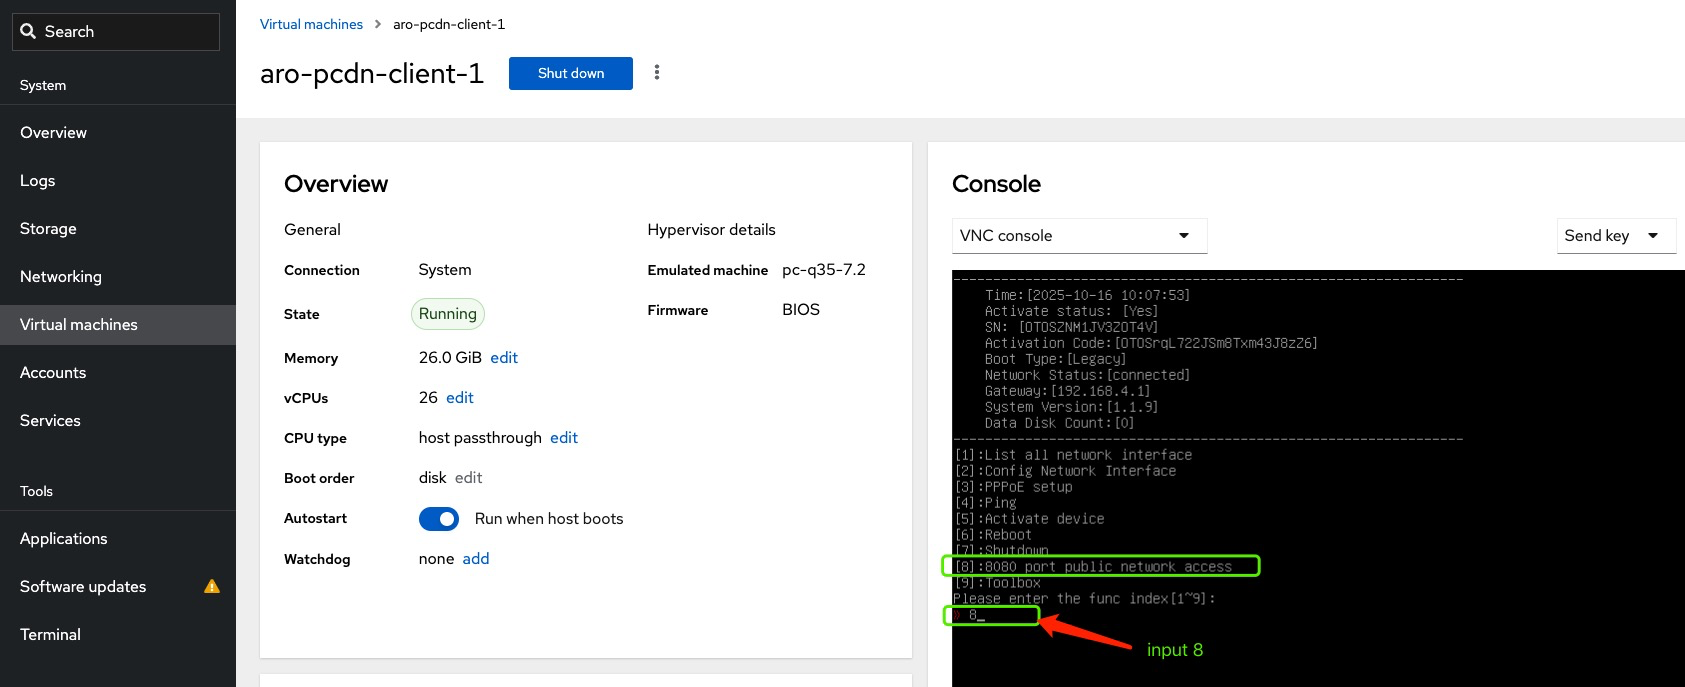This screenshot has width=1685, height=687.
Task: Edit the vCPUs count
Action: coord(460,398)
